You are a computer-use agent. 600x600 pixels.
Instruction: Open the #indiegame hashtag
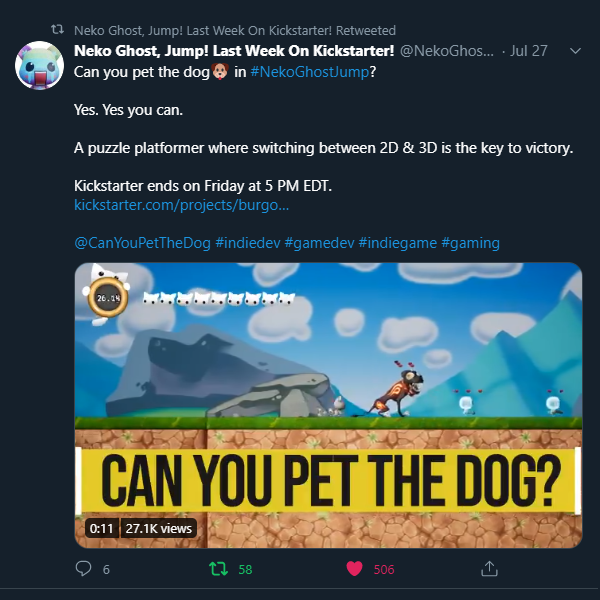pyautogui.click(x=398, y=243)
